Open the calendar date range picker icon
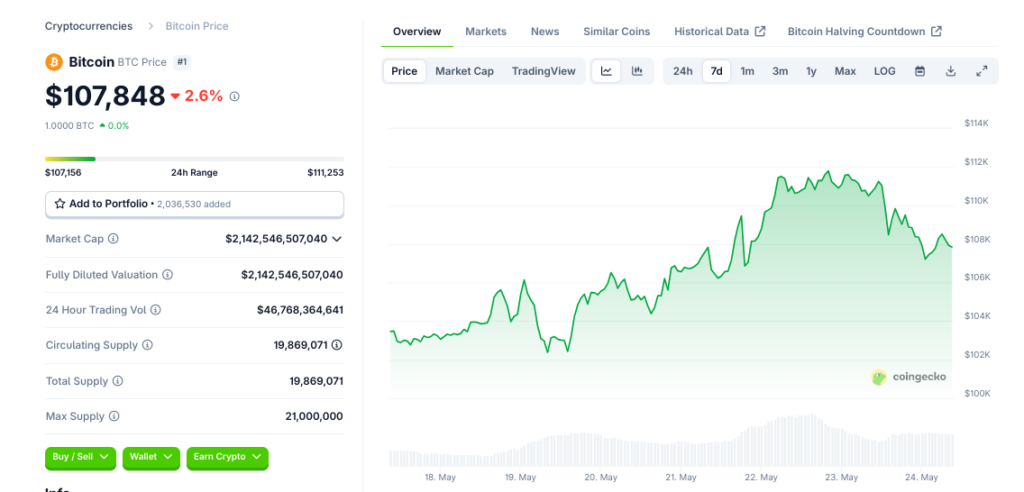The height and width of the screenshot is (492, 1024). point(920,71)
